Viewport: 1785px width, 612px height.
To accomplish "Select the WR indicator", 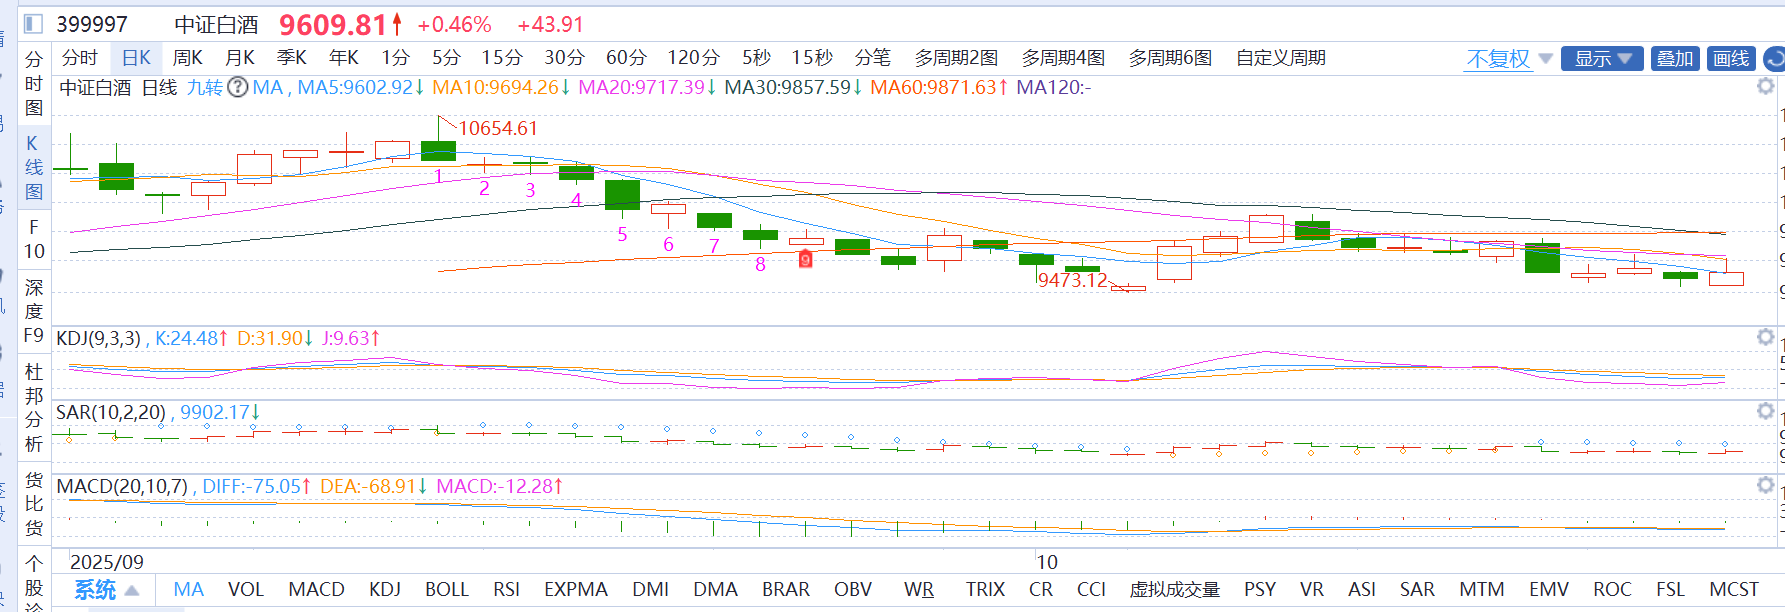I will tap(919, 590).
